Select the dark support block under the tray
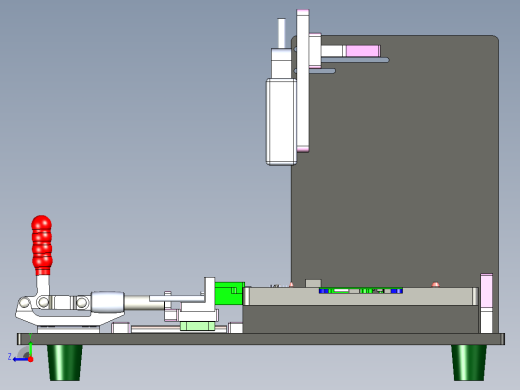The width and height of the screenshot is (520, 390). tap(361, 319)
